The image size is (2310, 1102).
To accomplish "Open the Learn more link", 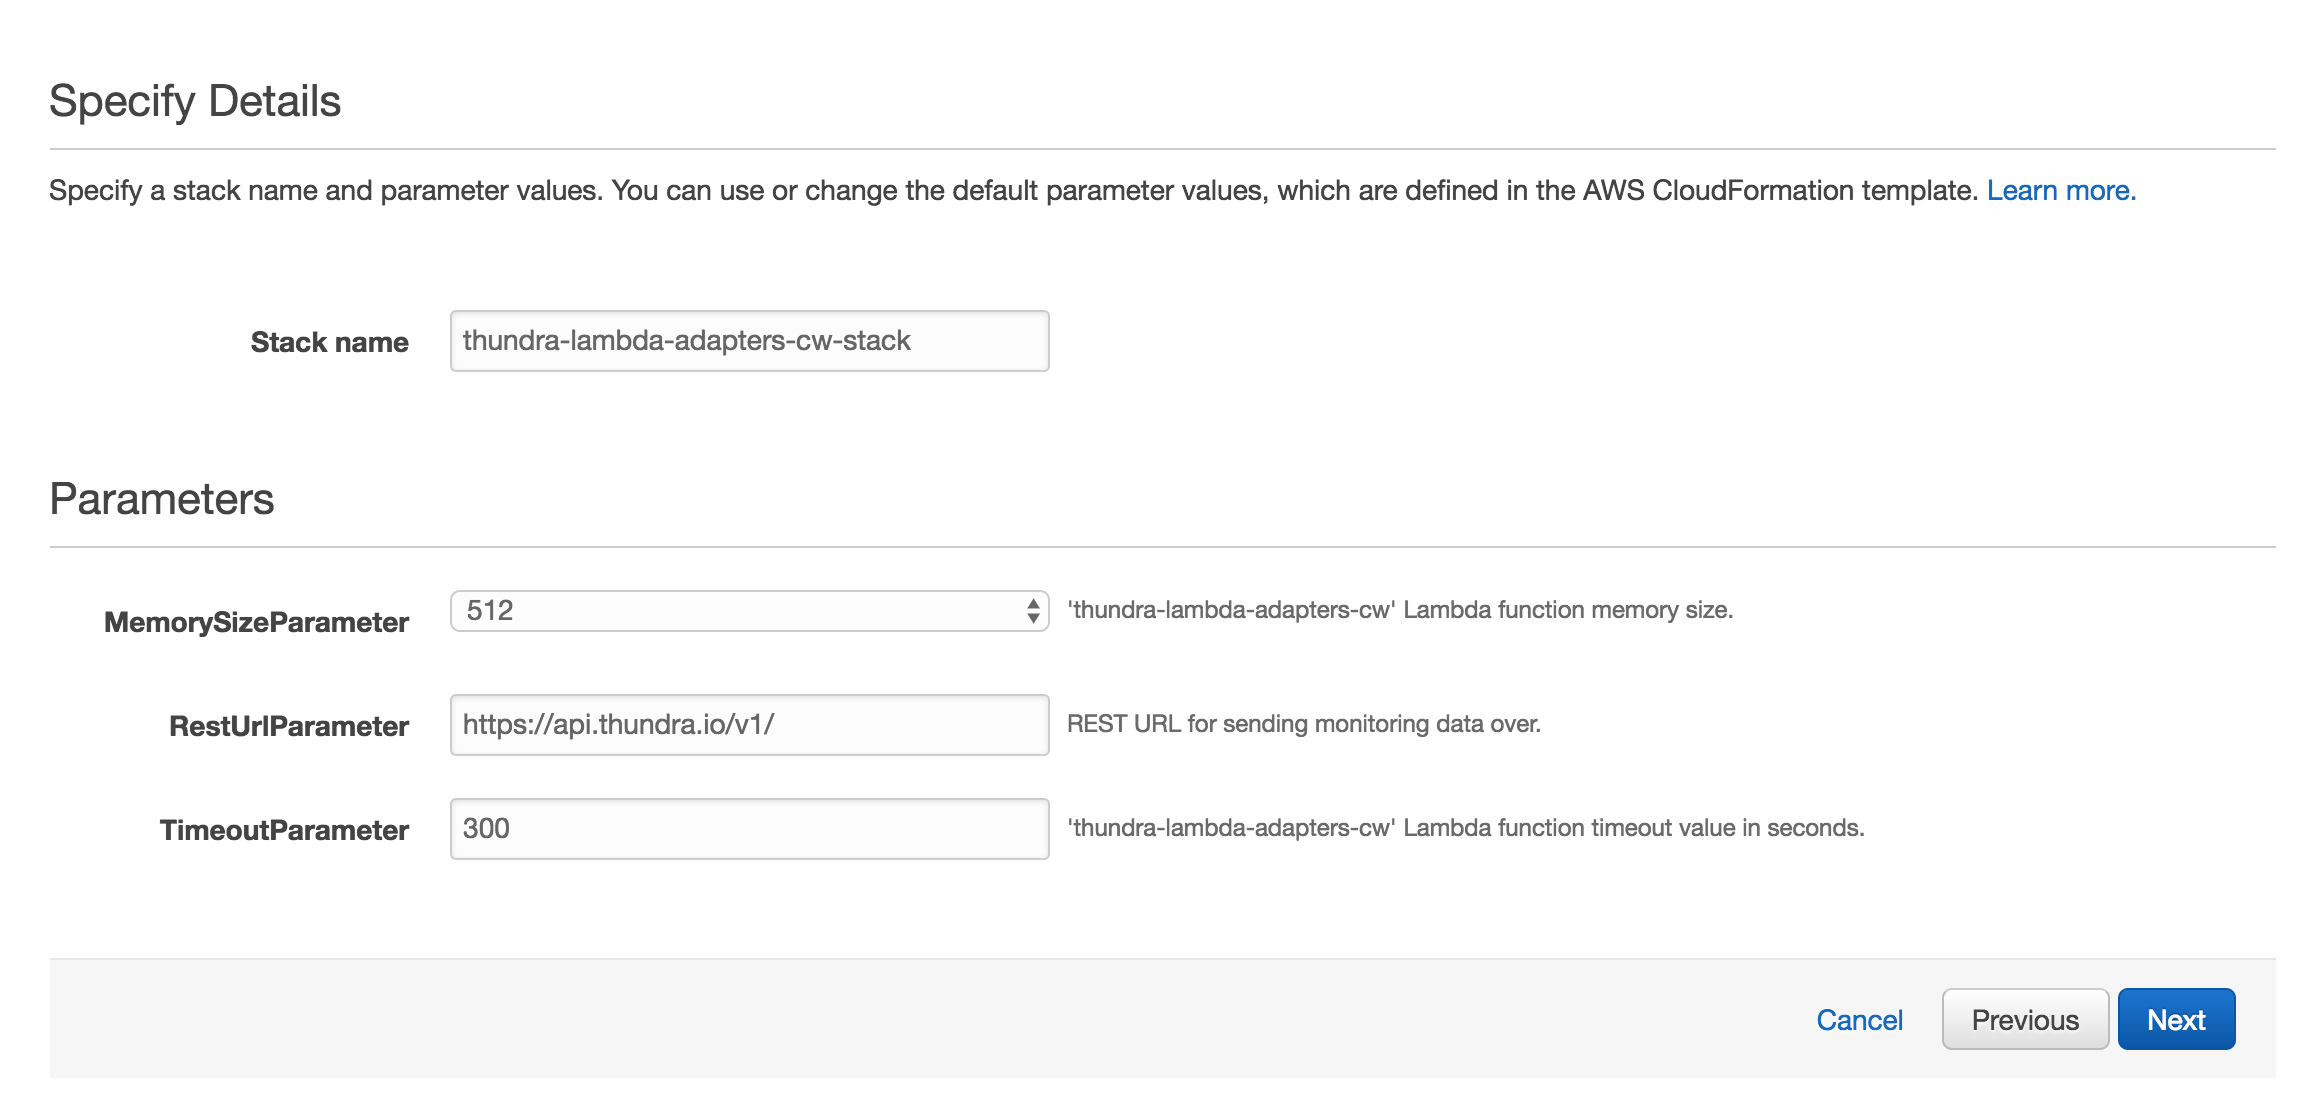I will (2061, 190).
